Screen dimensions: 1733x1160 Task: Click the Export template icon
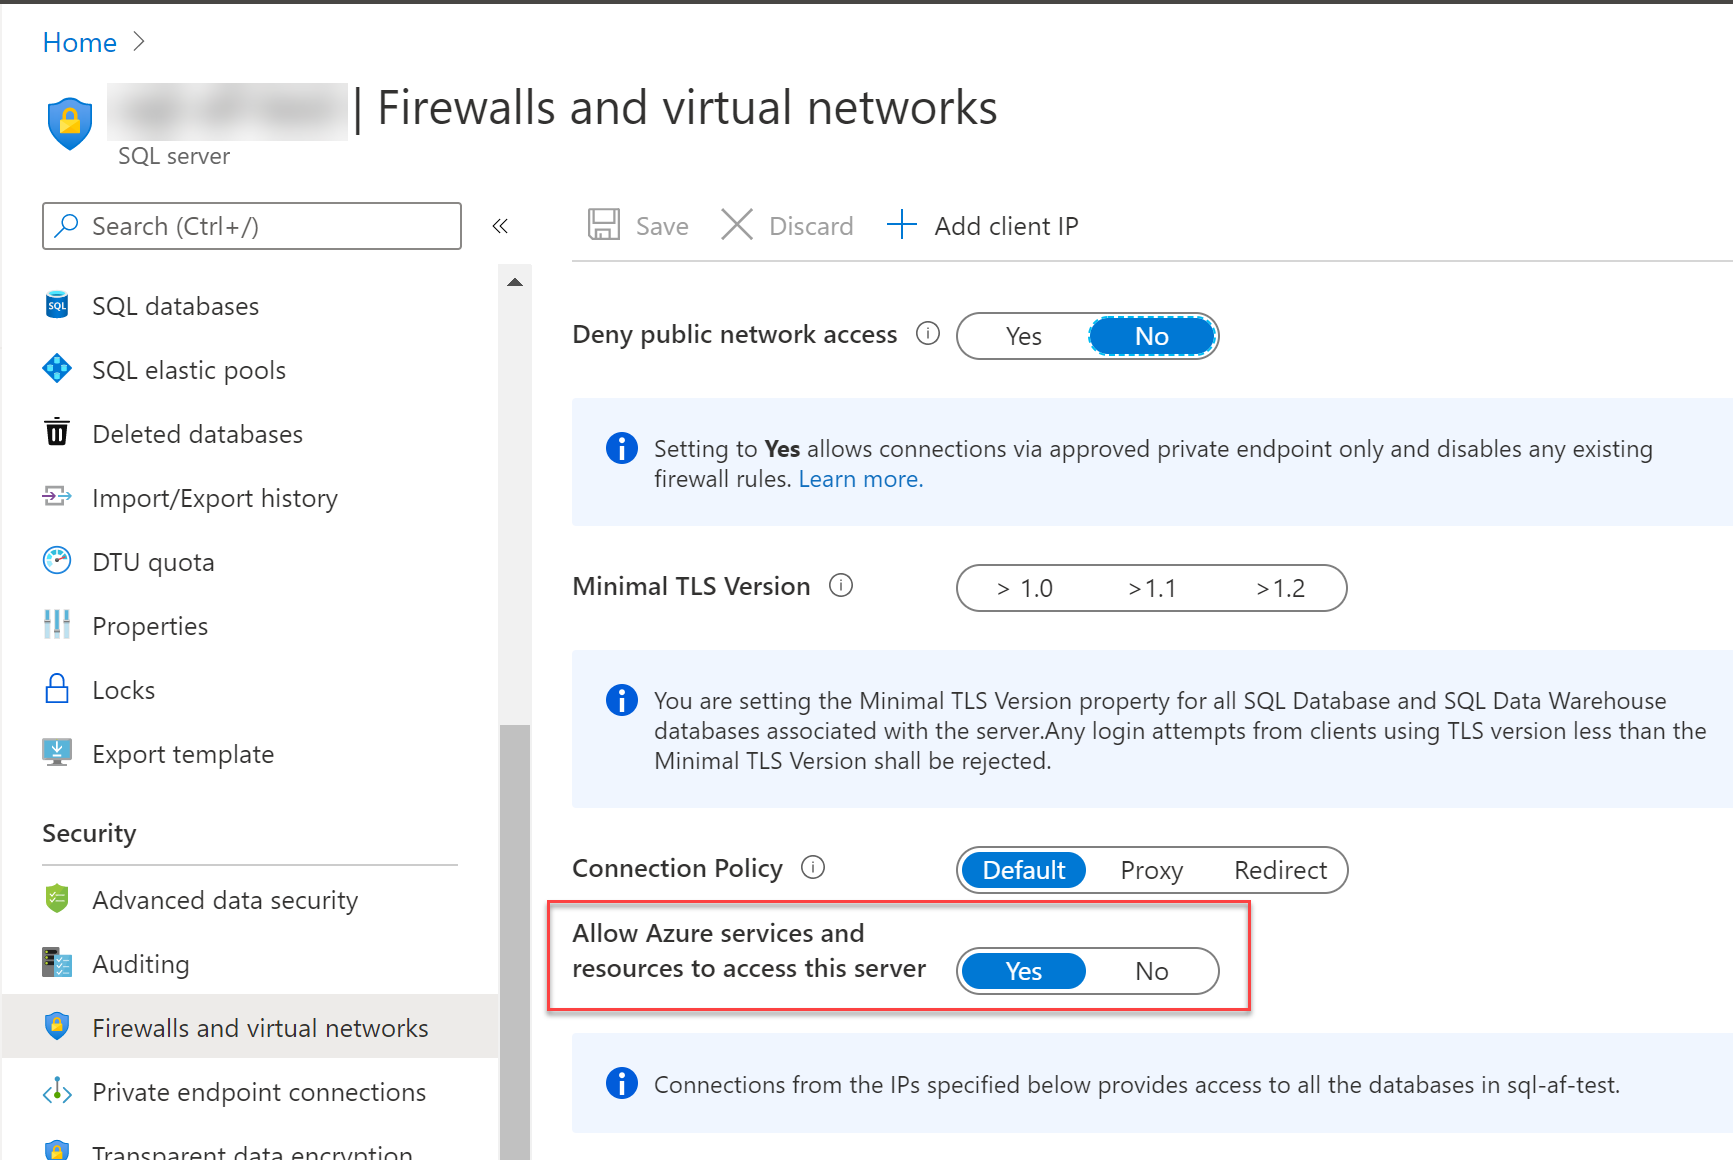[57, 753]
